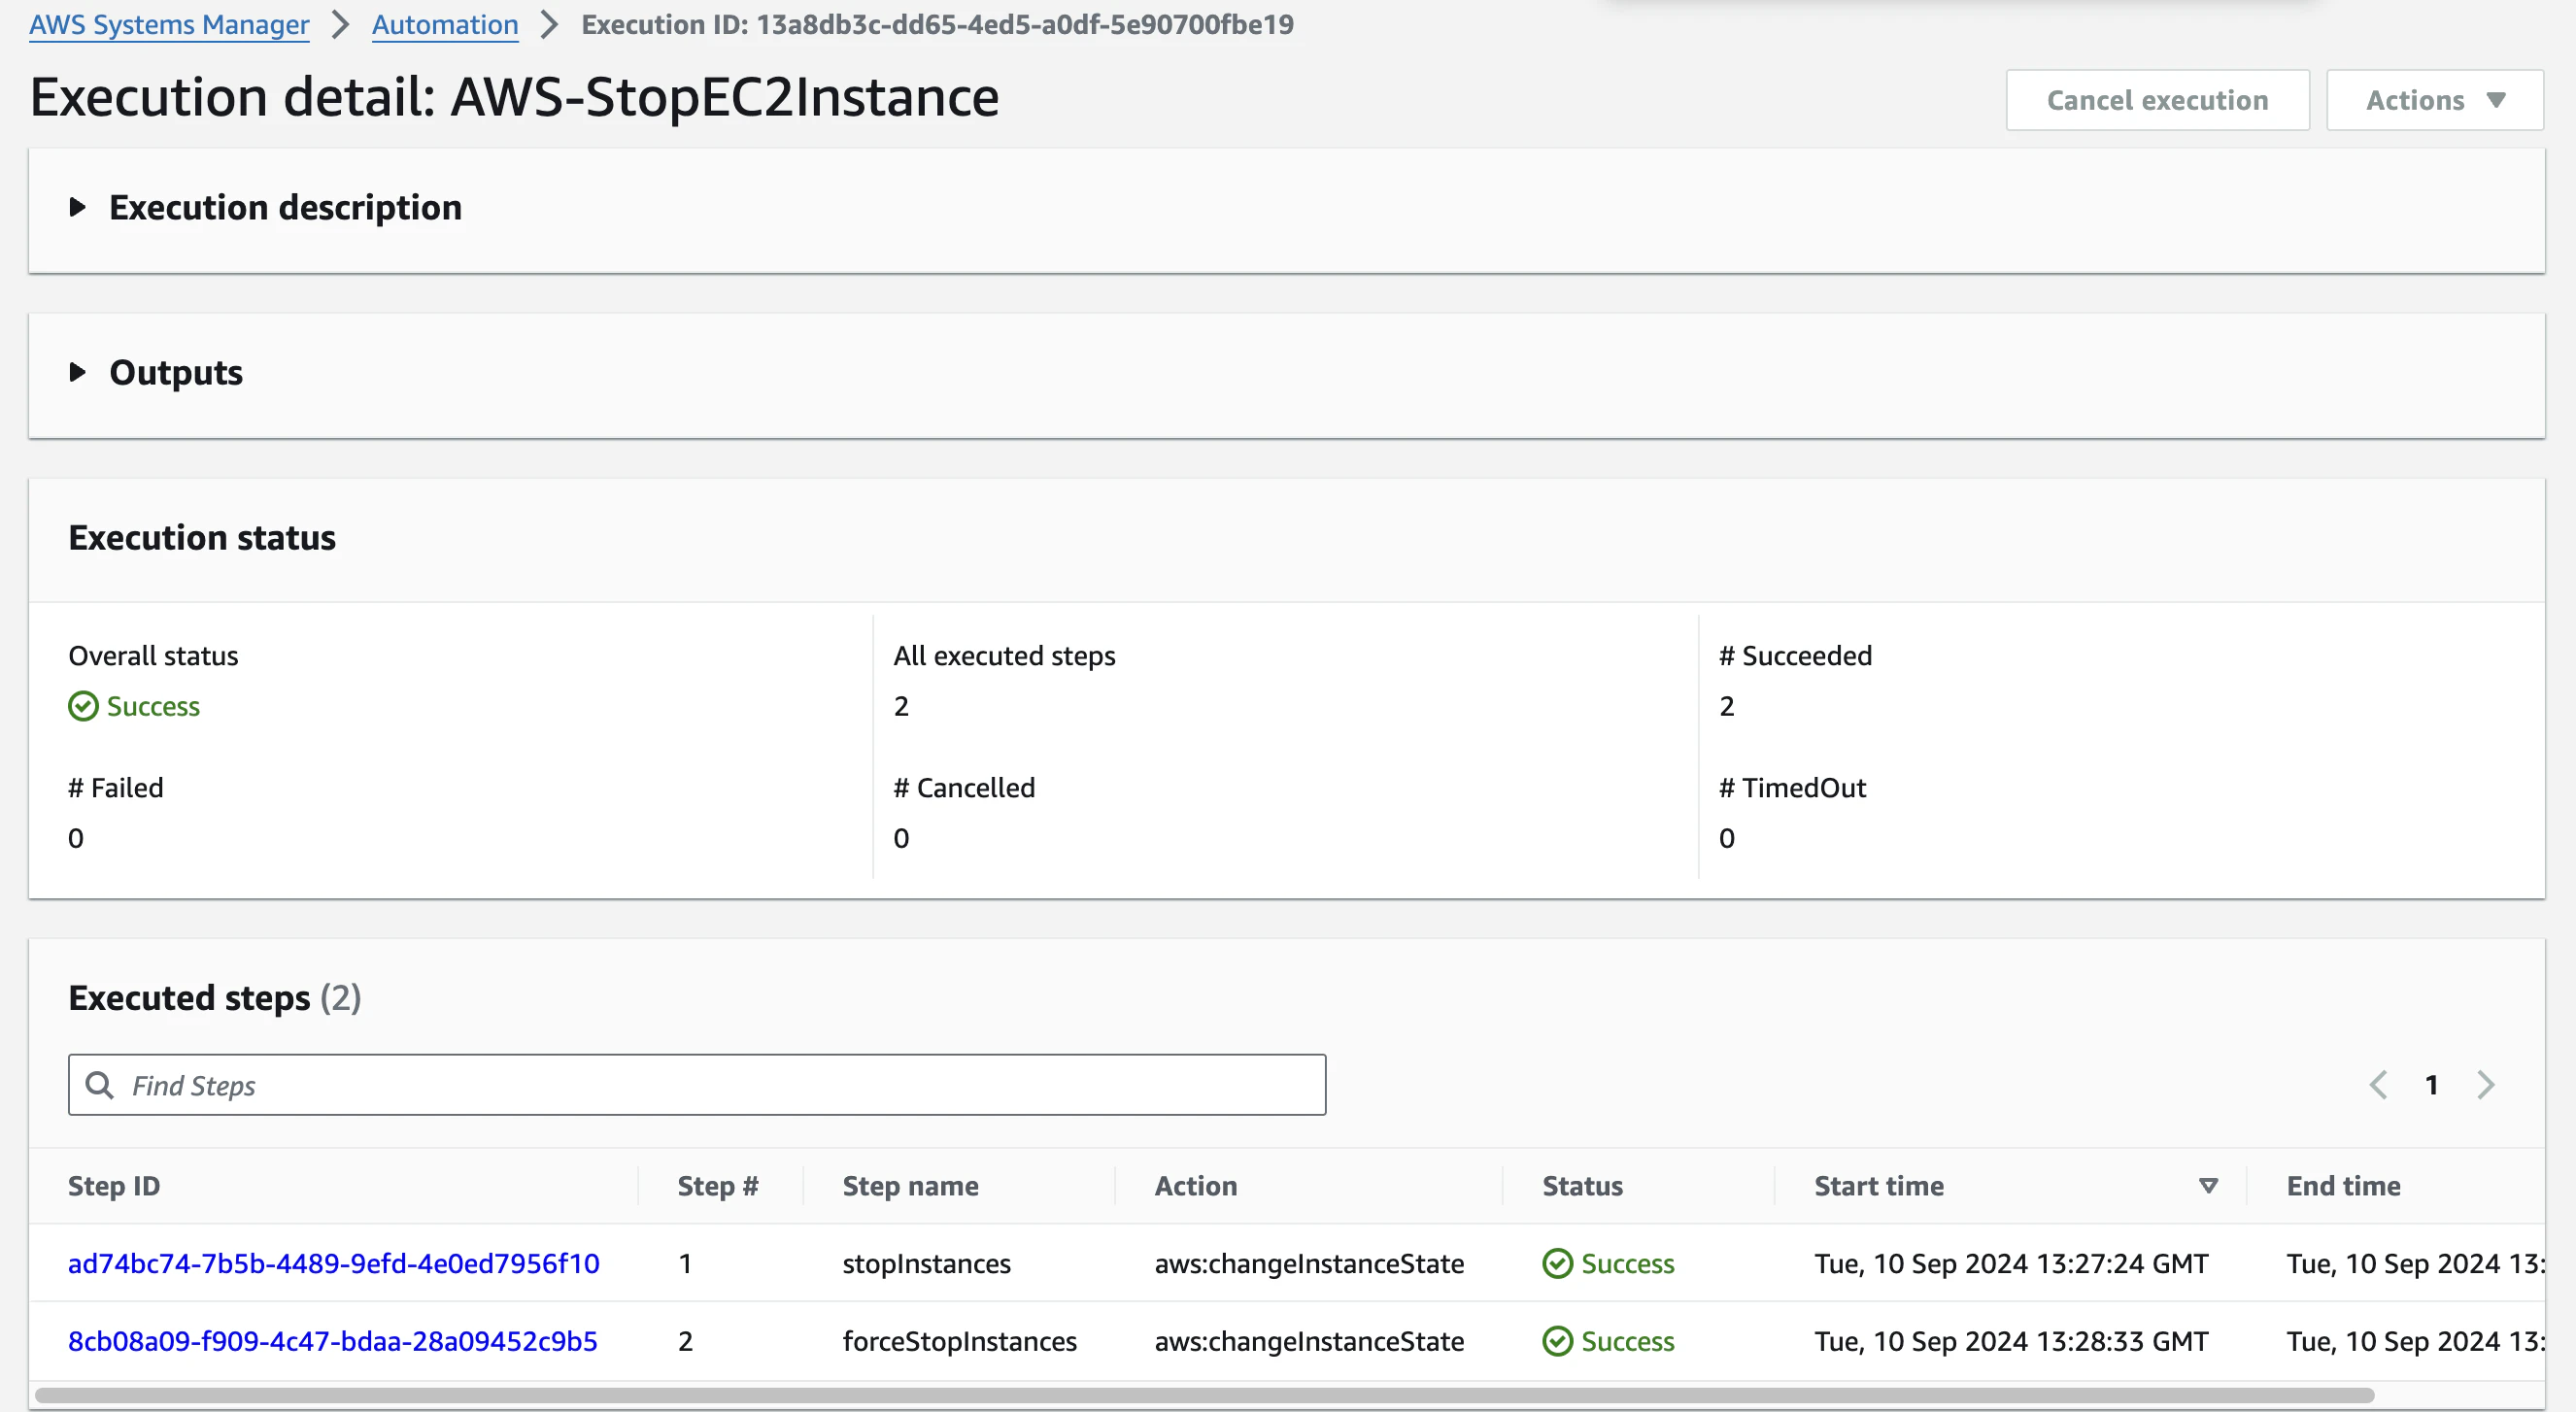Open step ID ad74bc74-7b5b-4489-9efd-4e0ed7956f10
Image resolution: width=2576 pixels, height=1412 pixels.
click(x=334, y=1263)
